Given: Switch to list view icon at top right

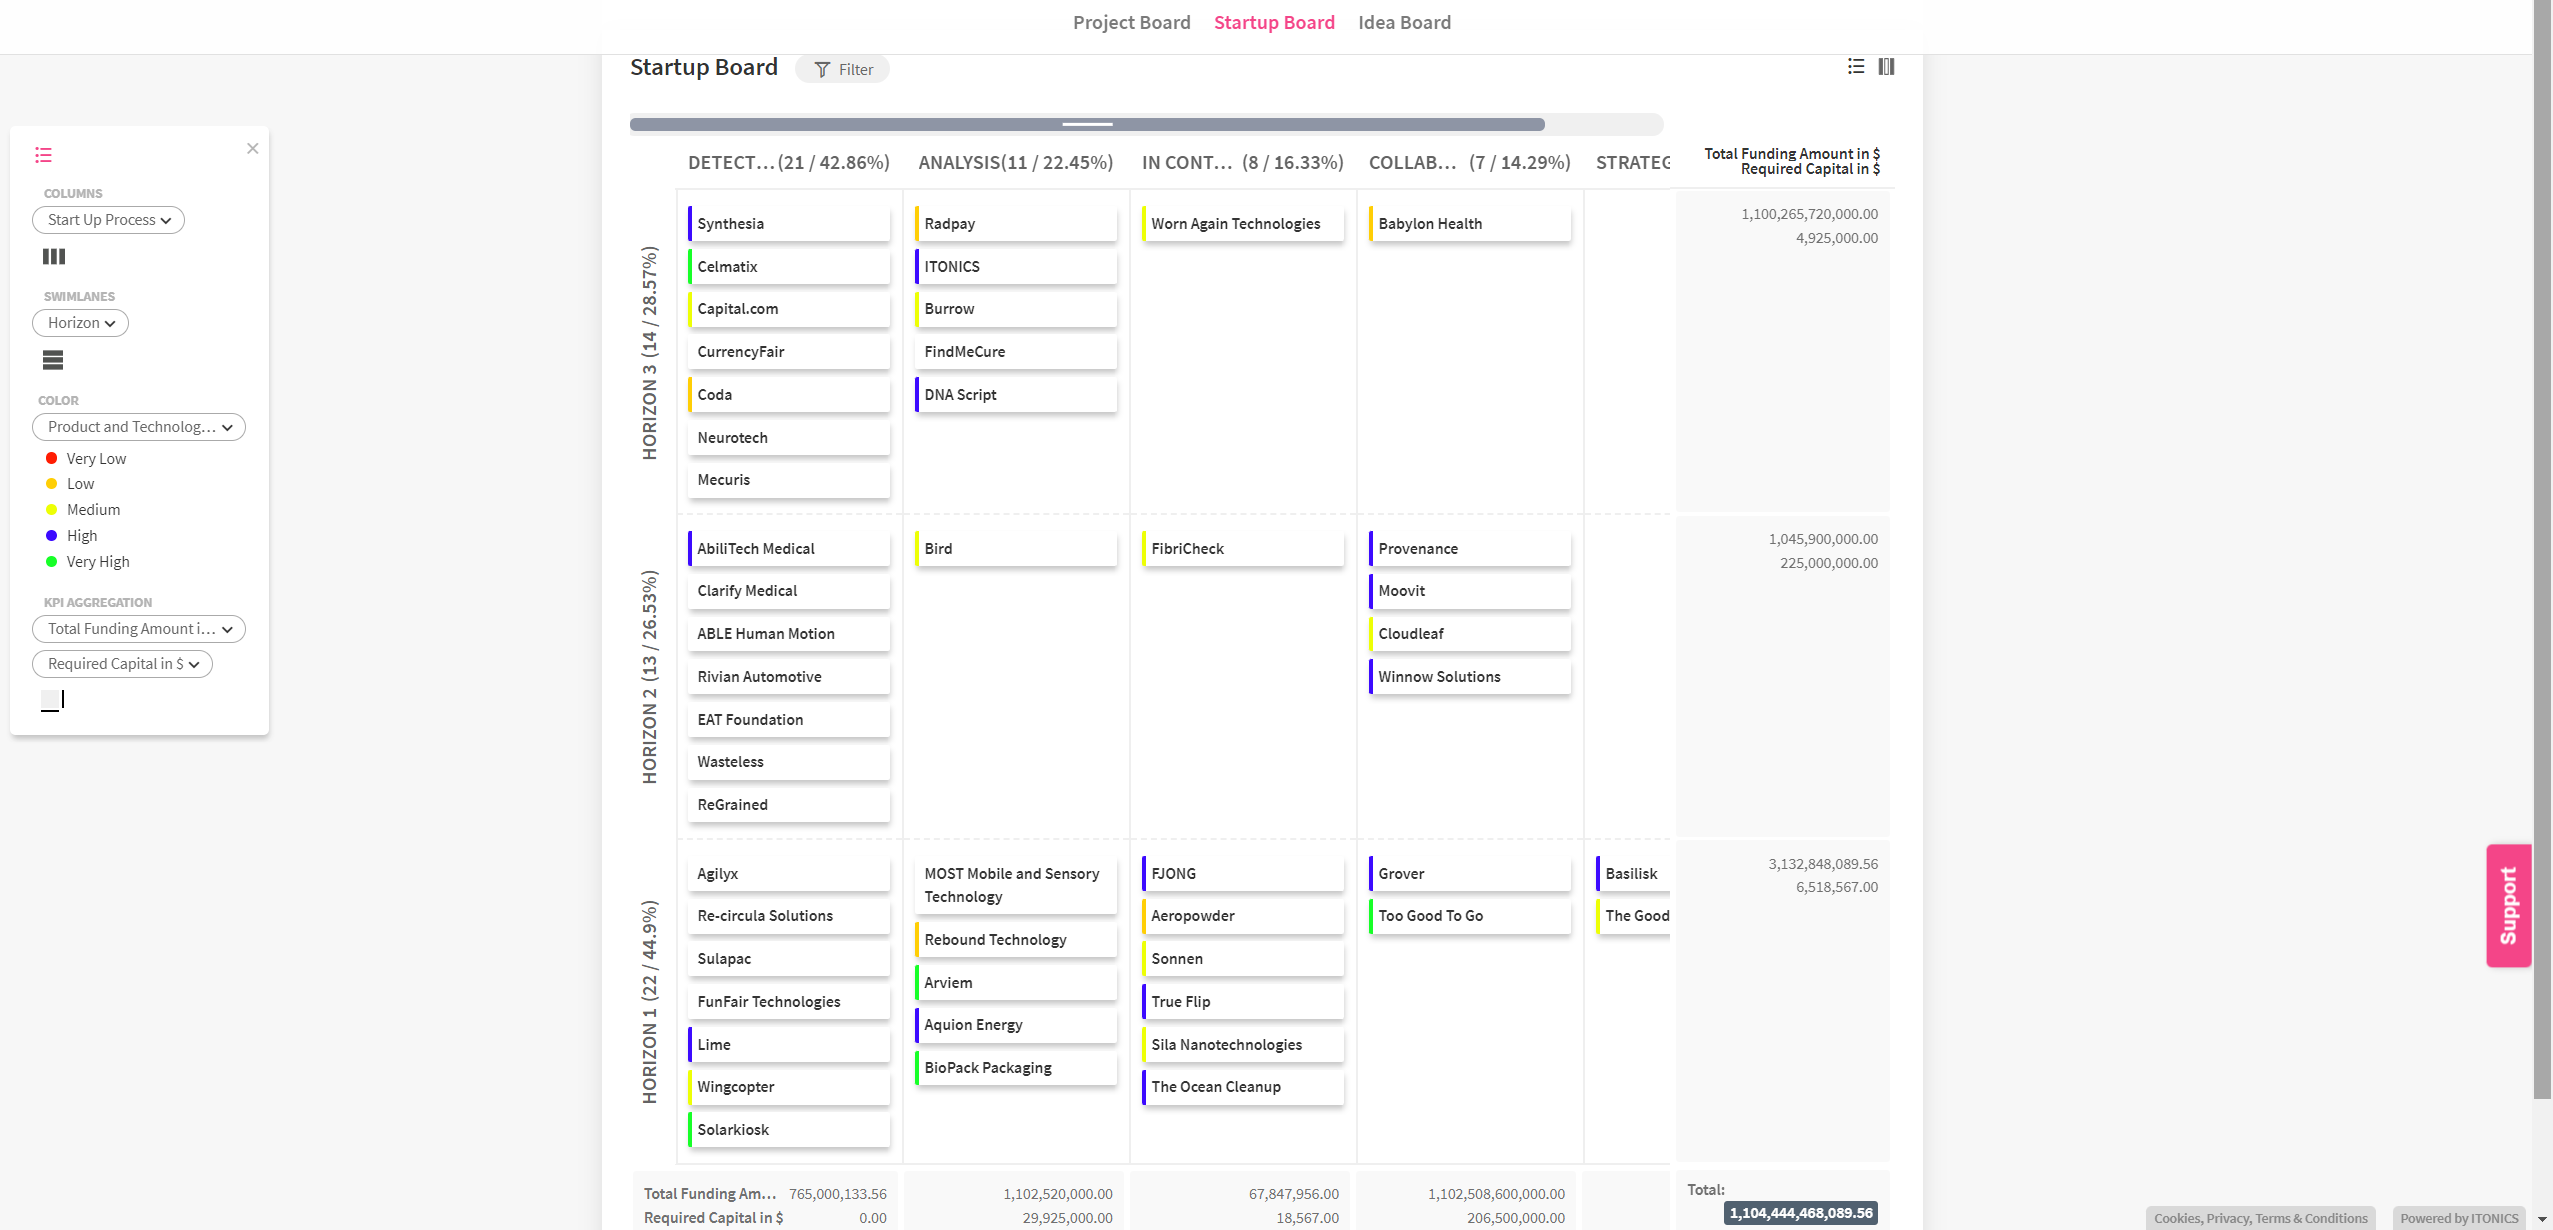Looking at the screenshot, I should click(x=1856, y=67).
